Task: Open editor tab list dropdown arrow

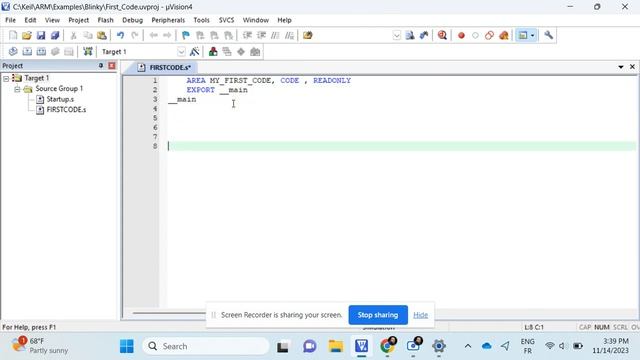Action: pos(621,67)
